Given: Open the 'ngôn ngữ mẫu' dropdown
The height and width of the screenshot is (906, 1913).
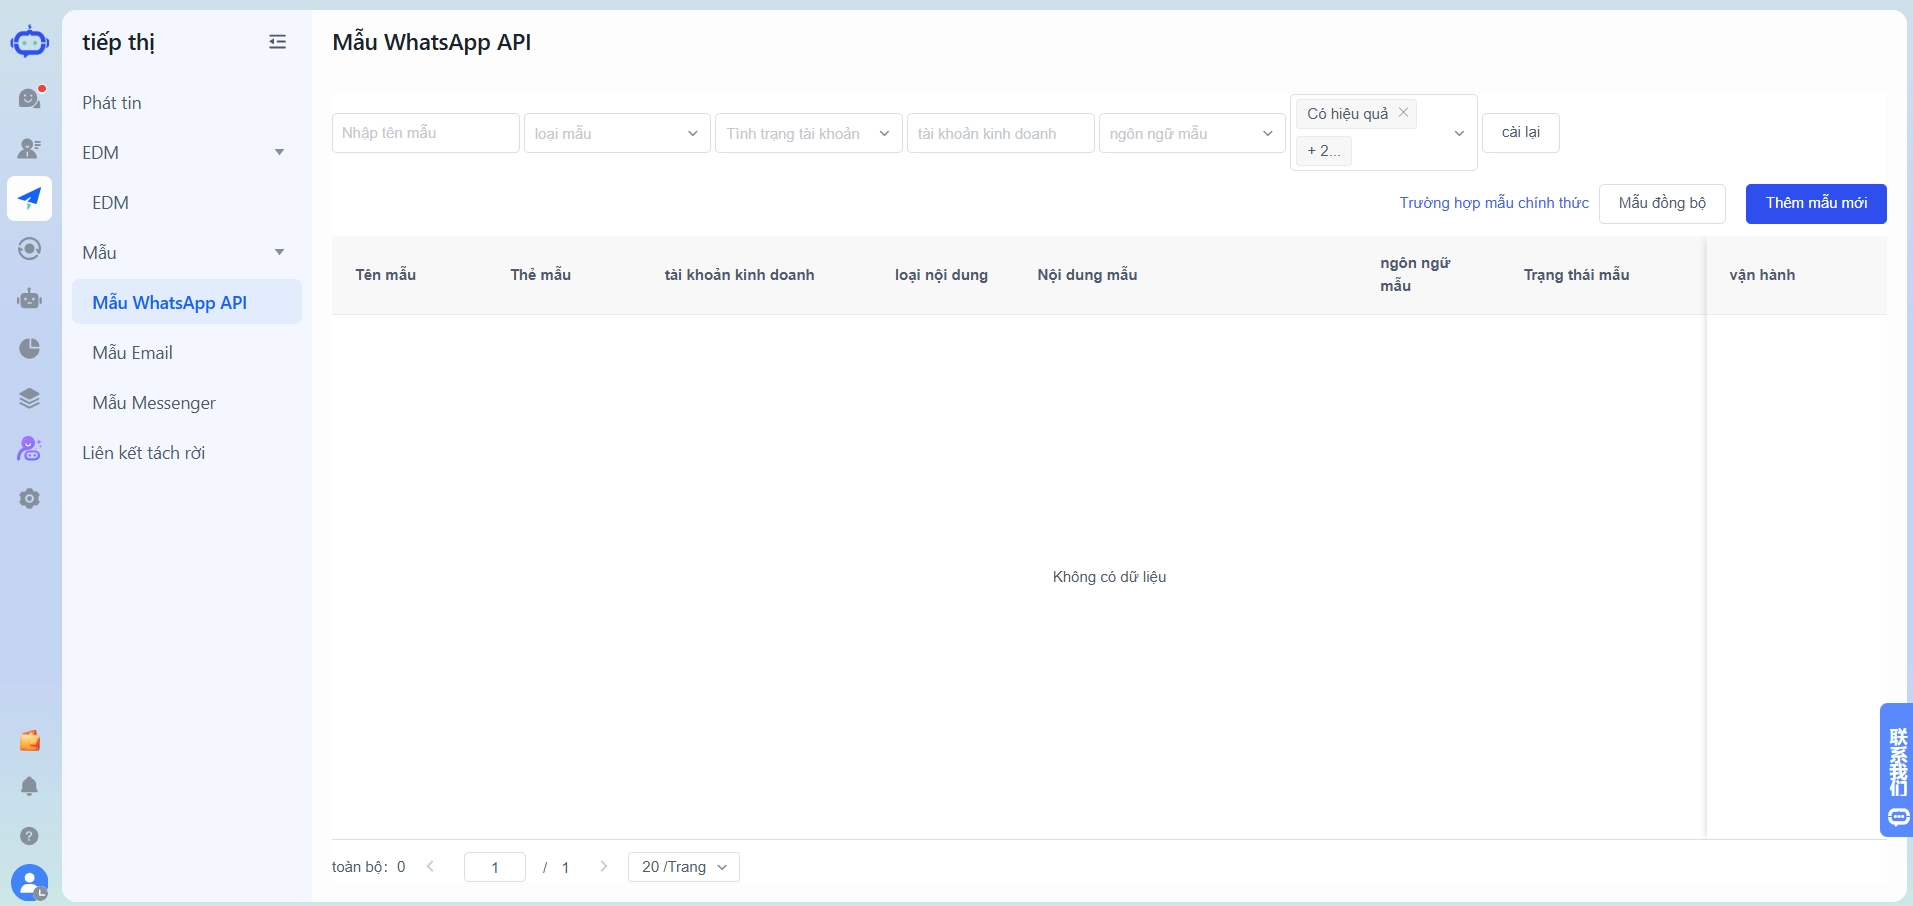Looking at the screenshot, I should 1192,133.
